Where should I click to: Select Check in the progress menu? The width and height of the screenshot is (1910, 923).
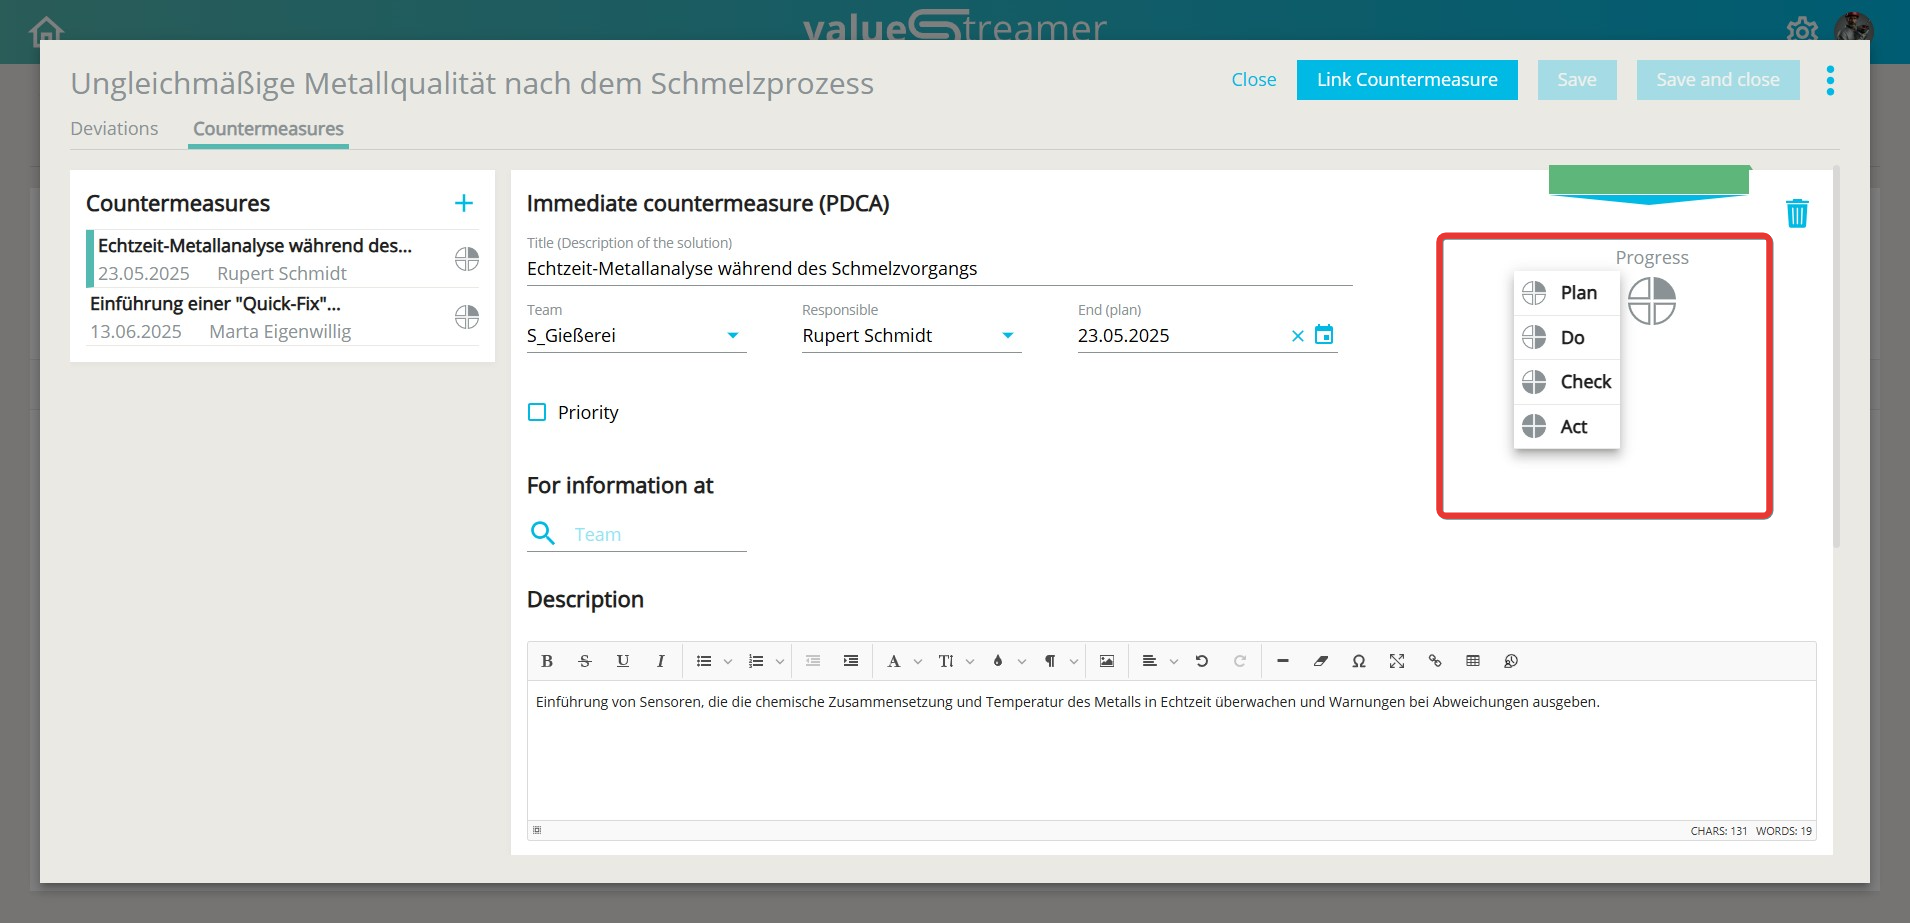point(1567,382)
